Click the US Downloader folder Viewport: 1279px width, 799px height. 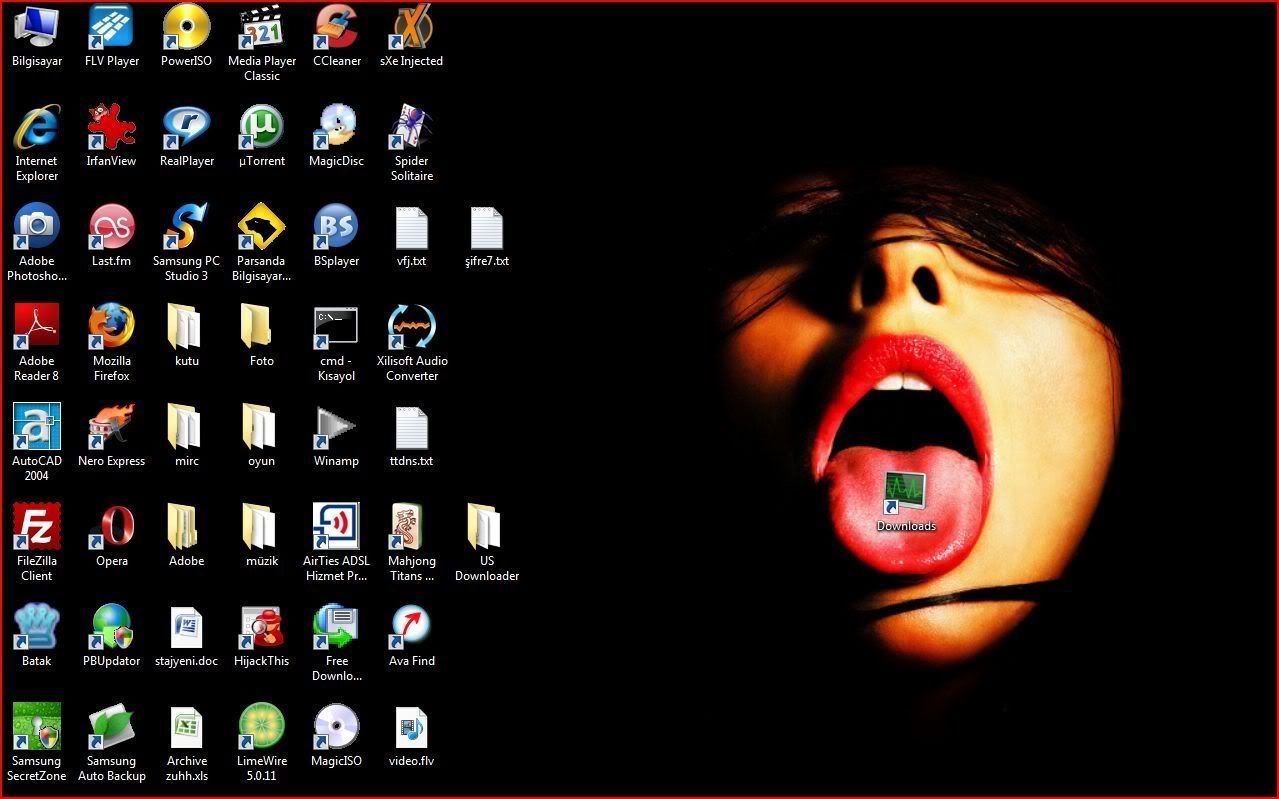tap(487, 528)
